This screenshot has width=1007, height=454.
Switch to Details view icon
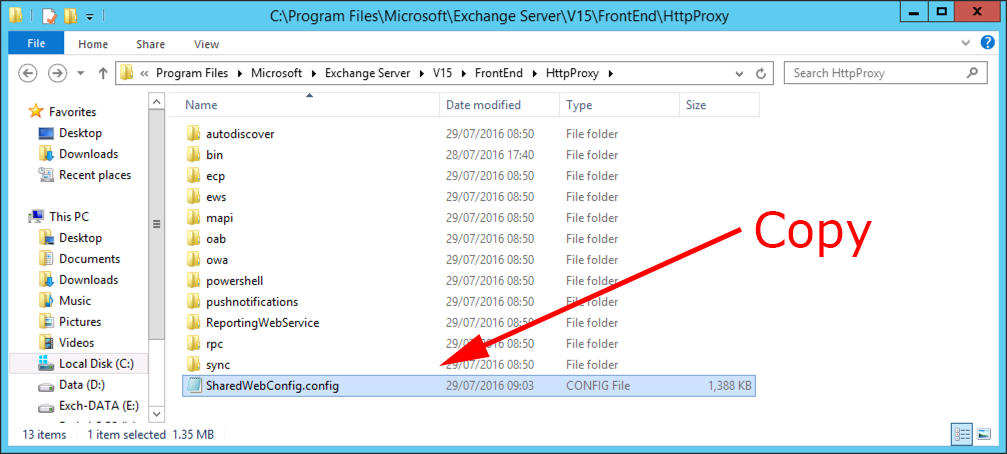pos(963,434)
